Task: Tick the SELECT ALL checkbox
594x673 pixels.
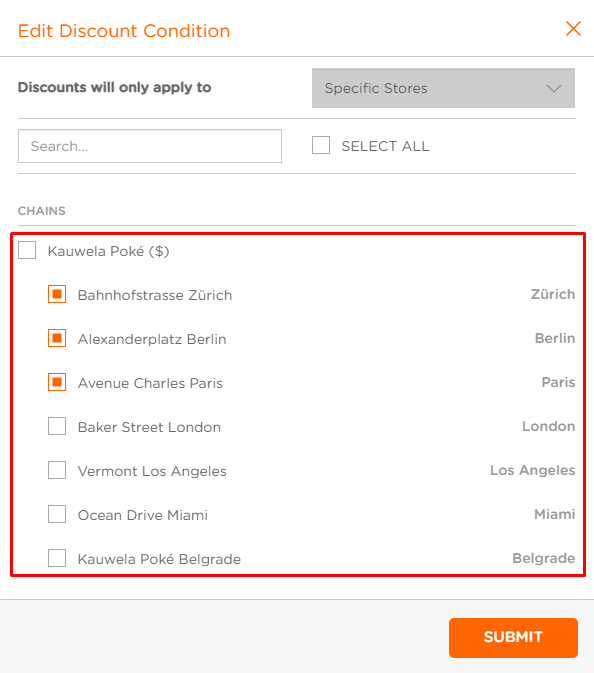Action: pyautogui.click(x=321, y=145)
